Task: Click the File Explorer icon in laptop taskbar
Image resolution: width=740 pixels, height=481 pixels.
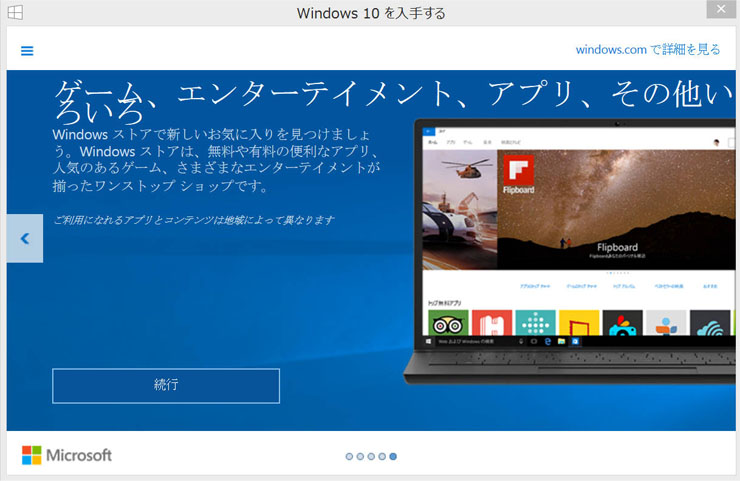Action: [561, 341]
